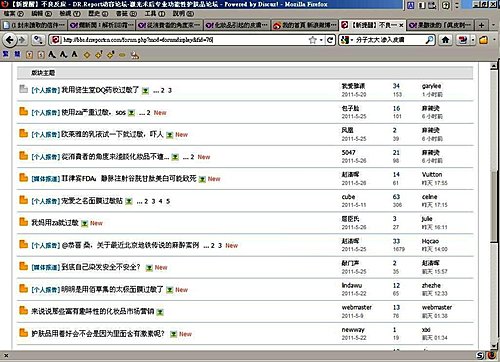500x362 pixels.
Task: Click the first letter A toolbar icon
Action: 52,54
